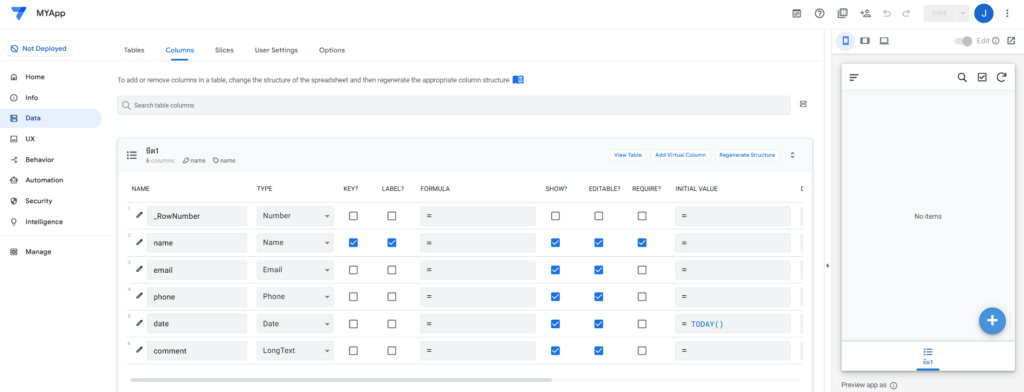Check the KEY? box for email row
This screenshot has width=1024, height=392.
click(353, 270)
